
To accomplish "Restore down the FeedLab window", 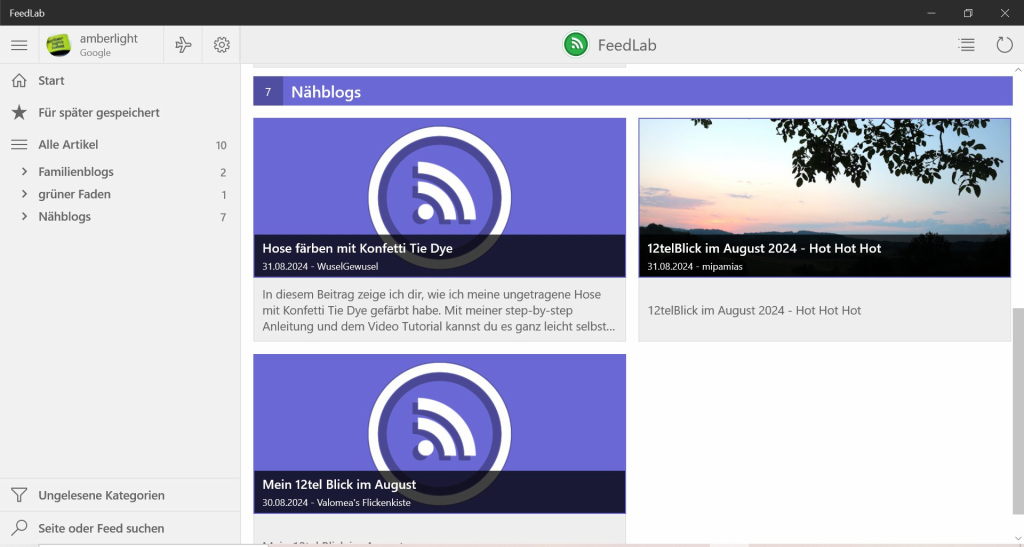I will (x=968, y=13).
